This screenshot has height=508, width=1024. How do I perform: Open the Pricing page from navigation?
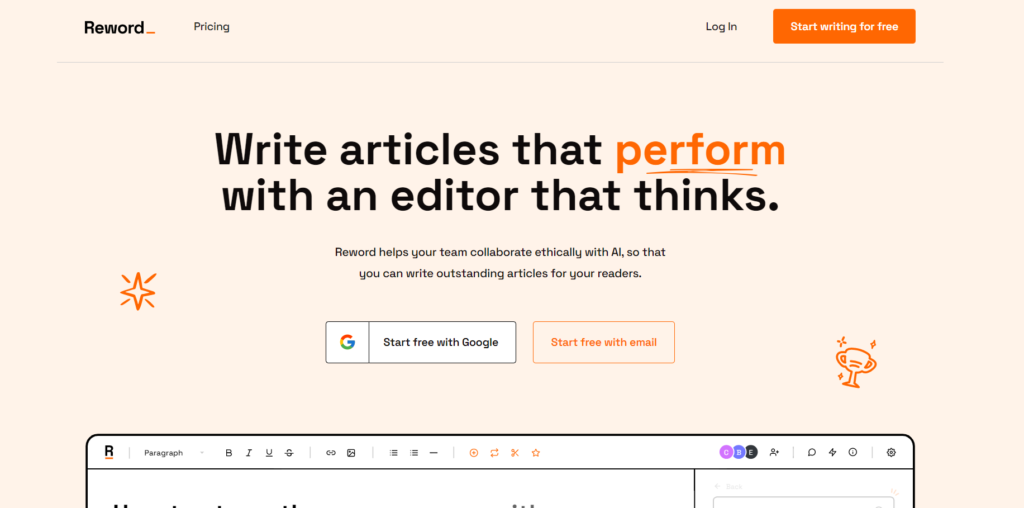click(x=211, y=27)
